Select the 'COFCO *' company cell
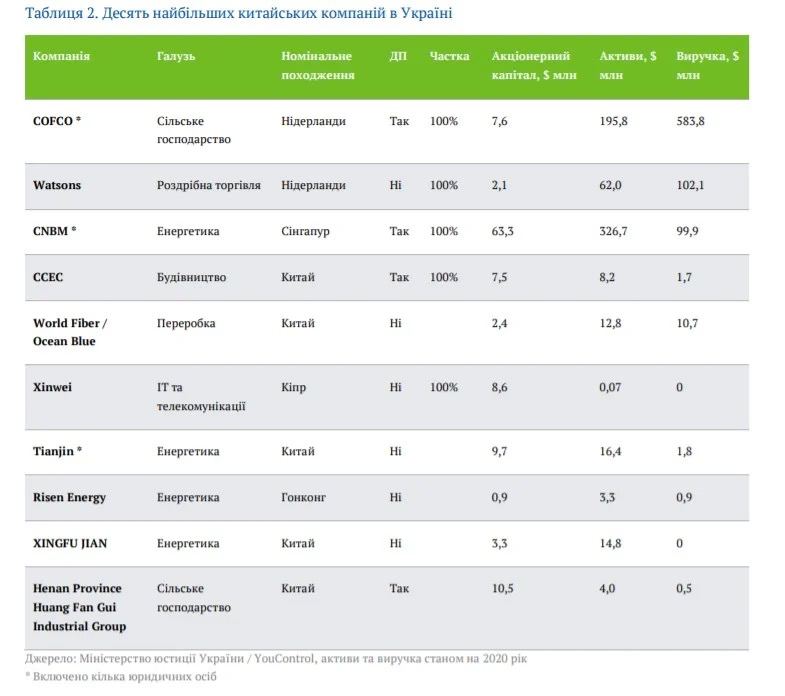 (x=57, y=121)
